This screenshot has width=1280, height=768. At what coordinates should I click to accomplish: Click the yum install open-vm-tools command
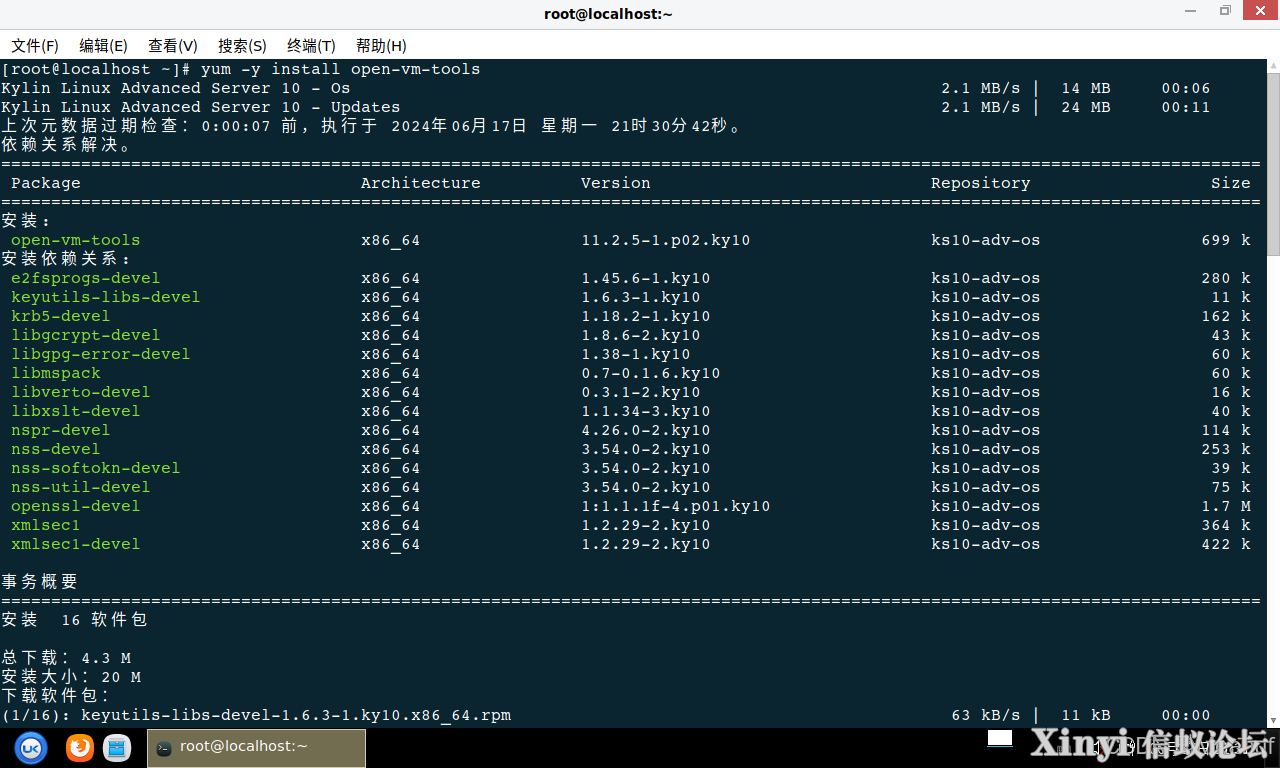pos(340,69)
